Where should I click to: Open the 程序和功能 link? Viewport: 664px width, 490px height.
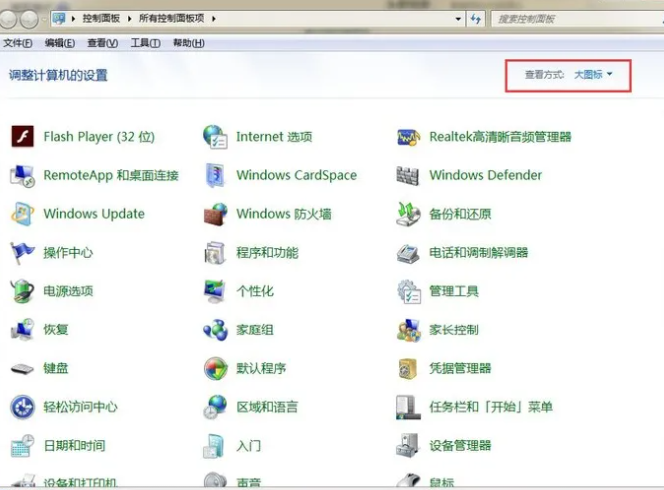pos(267,253)
